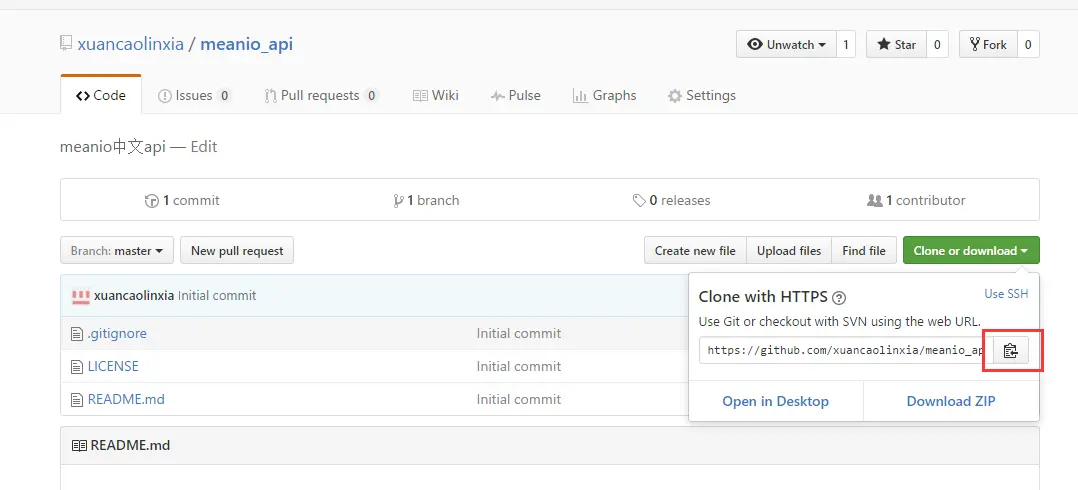Screen dimensions: 1078x490
Task: Expand the Clone or download menu
Action: click(971, 251)
